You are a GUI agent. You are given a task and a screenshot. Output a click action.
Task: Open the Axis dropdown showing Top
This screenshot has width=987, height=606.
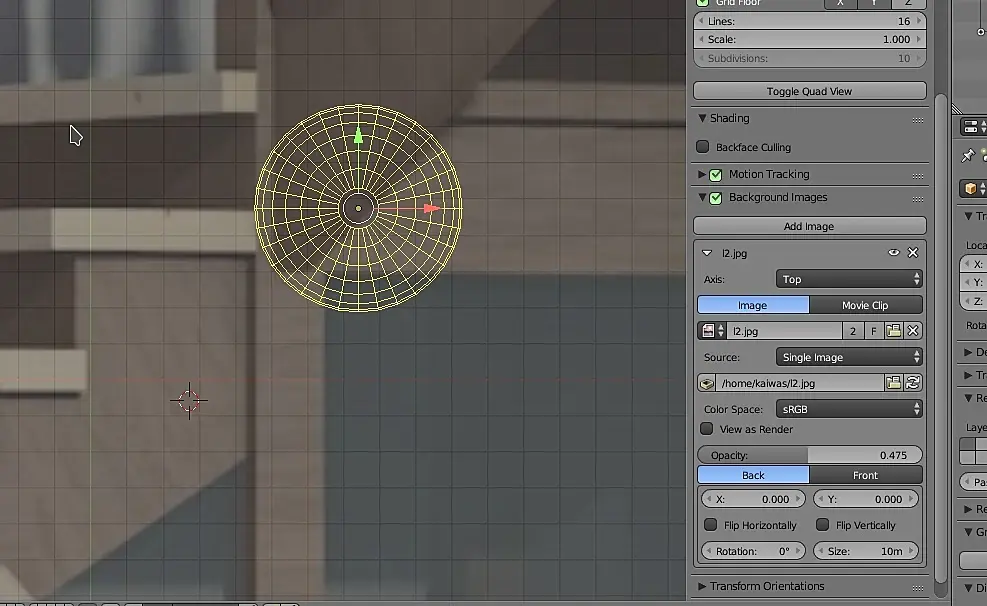pyautogui.click(x=849, y=279)
